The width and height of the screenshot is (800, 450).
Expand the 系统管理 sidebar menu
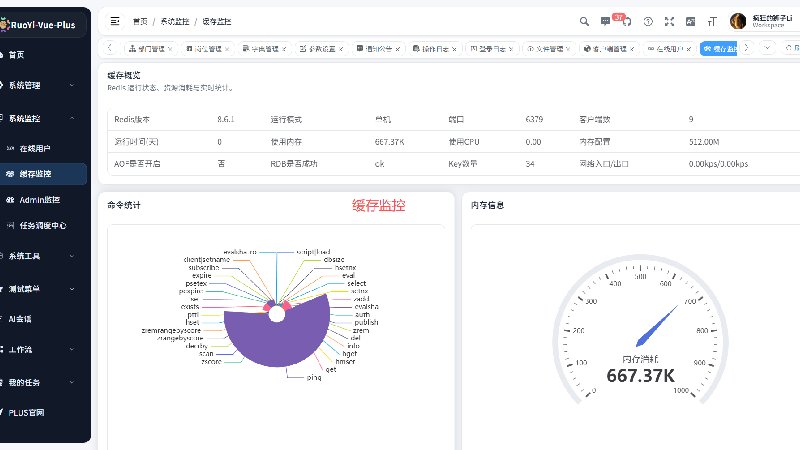43,85
